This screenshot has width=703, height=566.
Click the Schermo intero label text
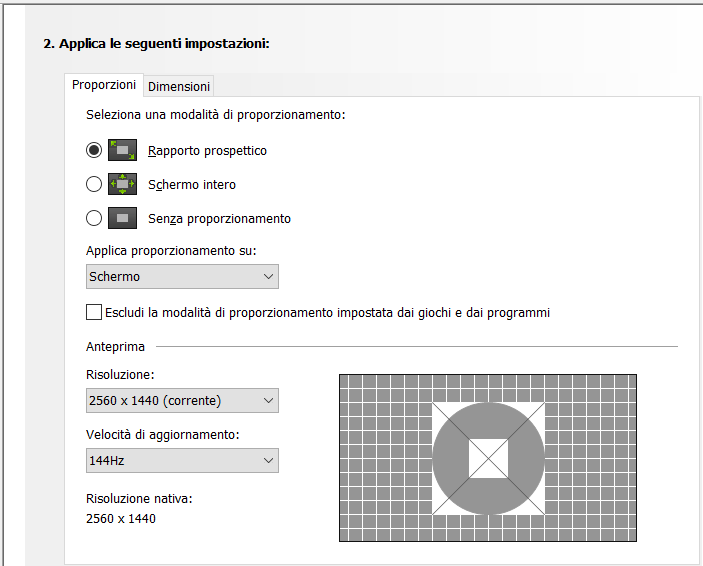pos(192,185)
